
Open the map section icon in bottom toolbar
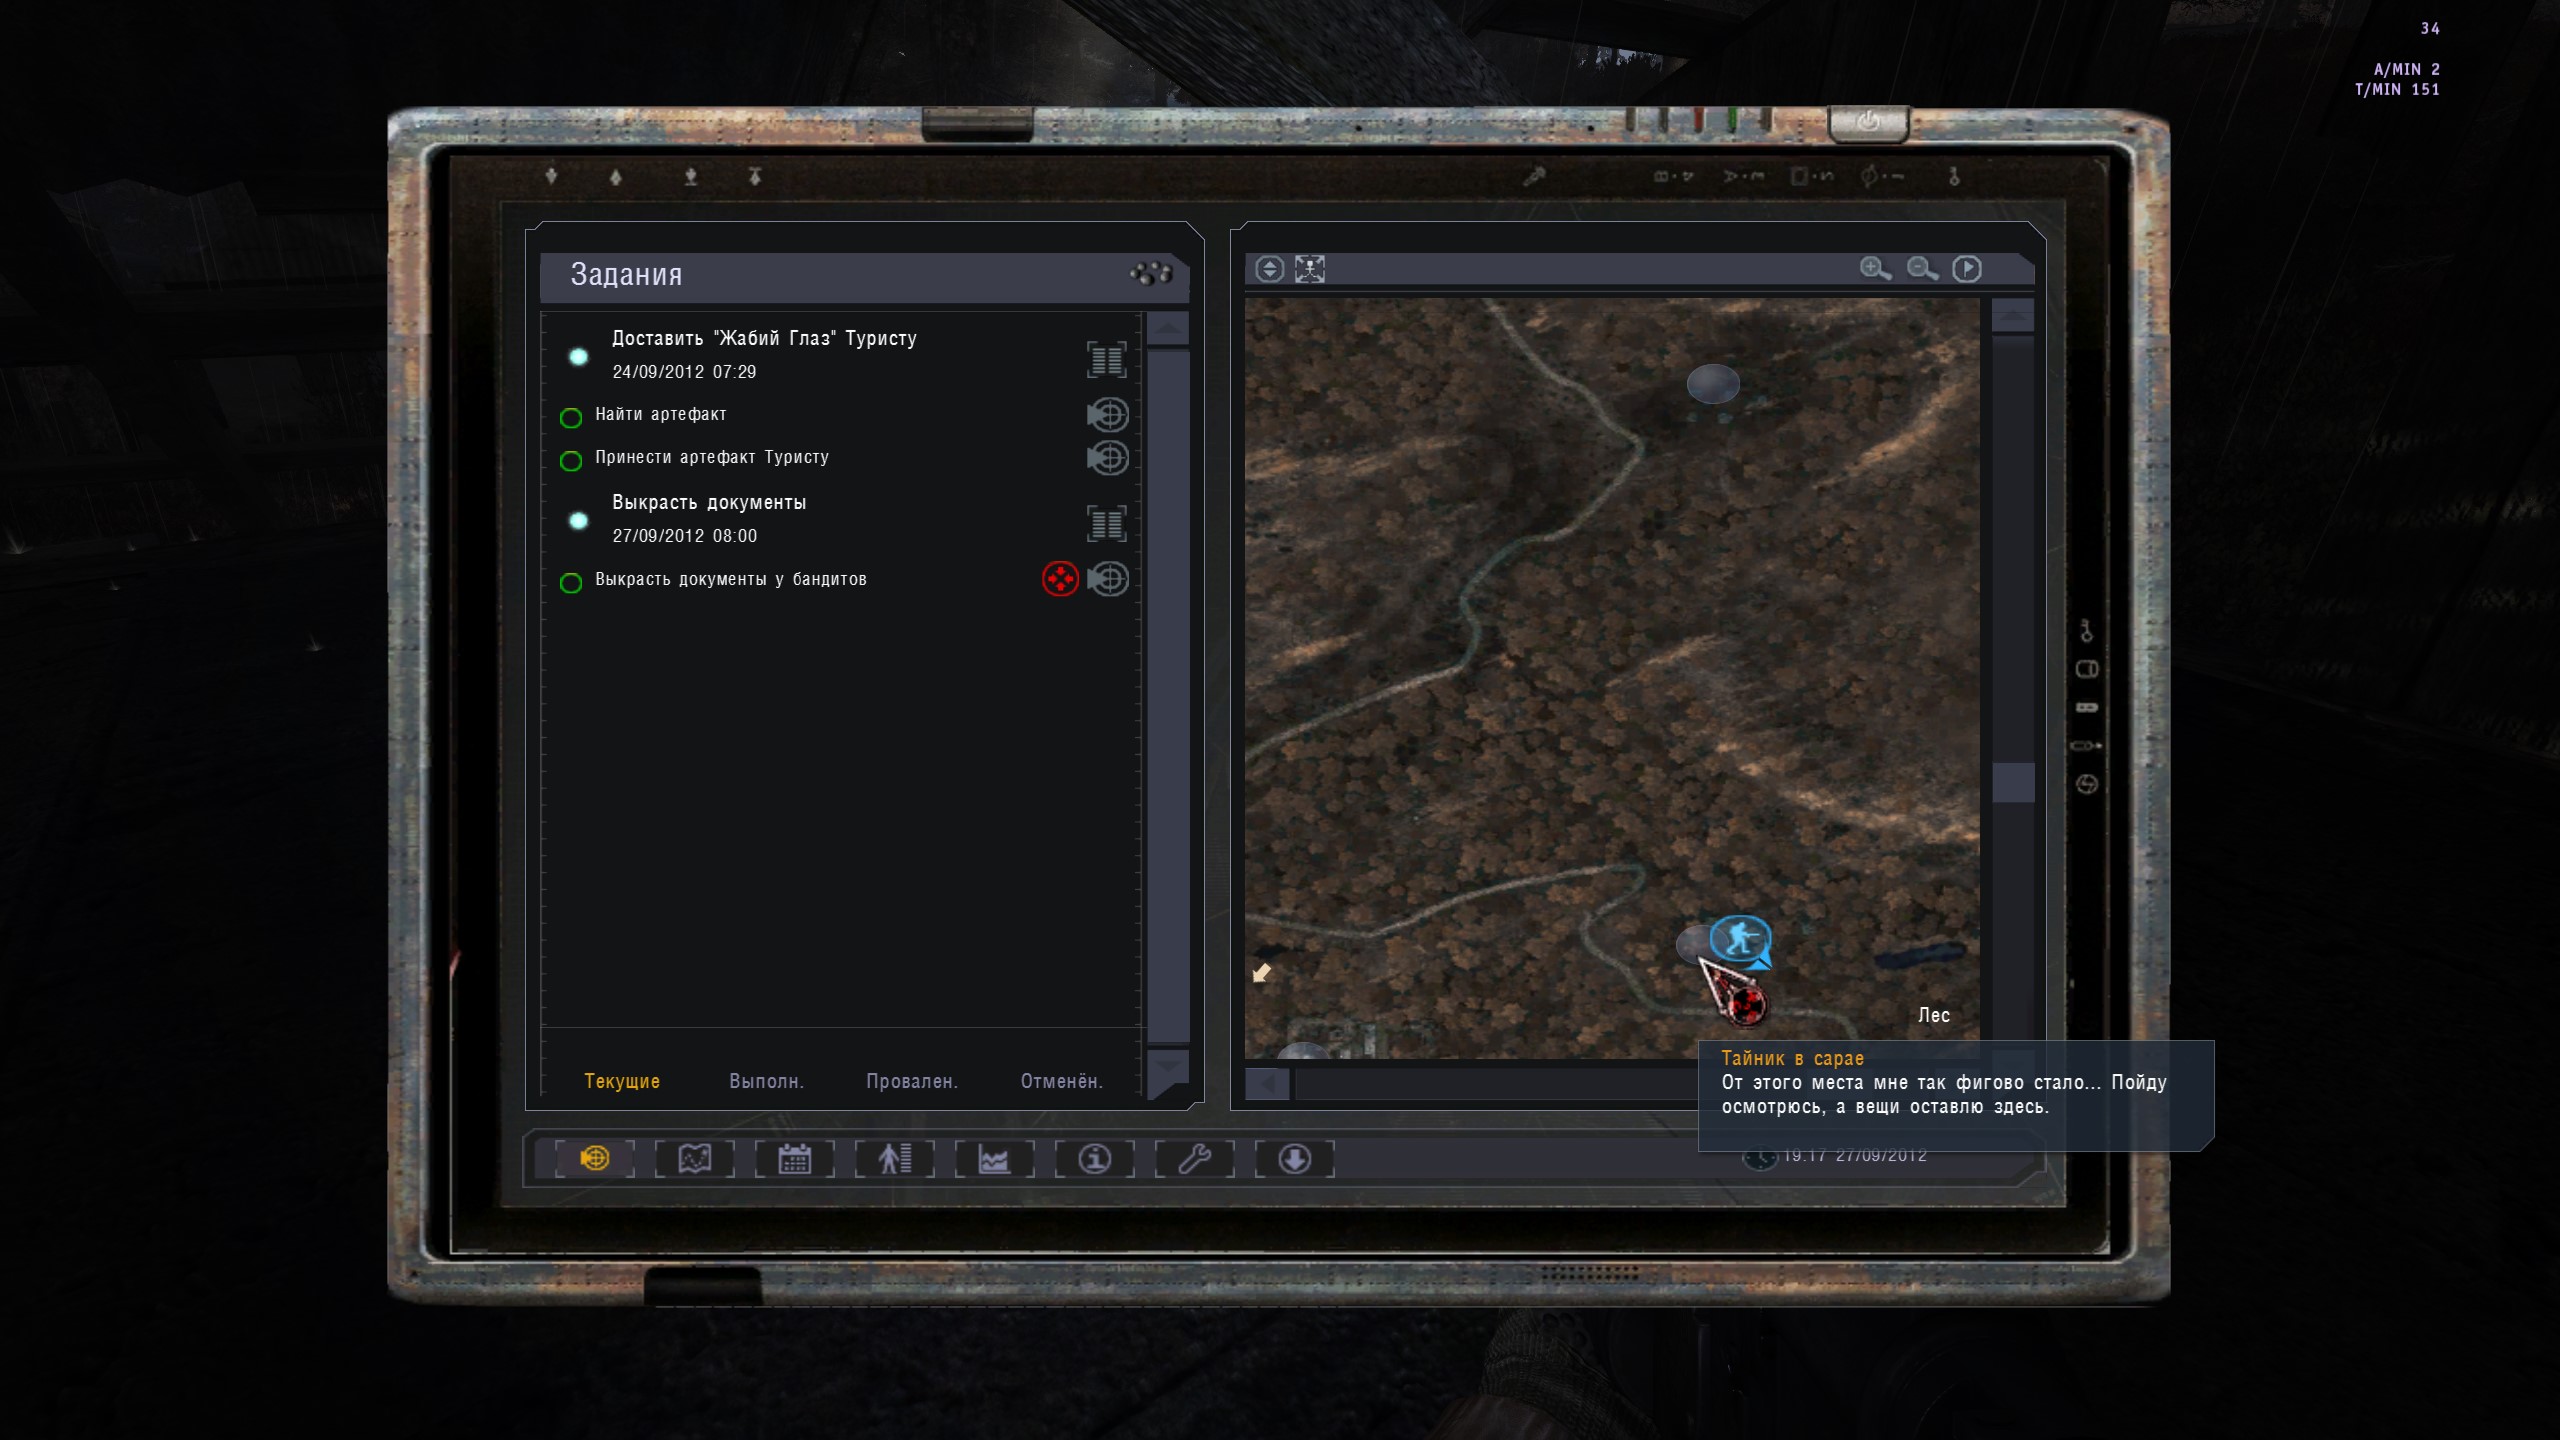point(694,1158)
